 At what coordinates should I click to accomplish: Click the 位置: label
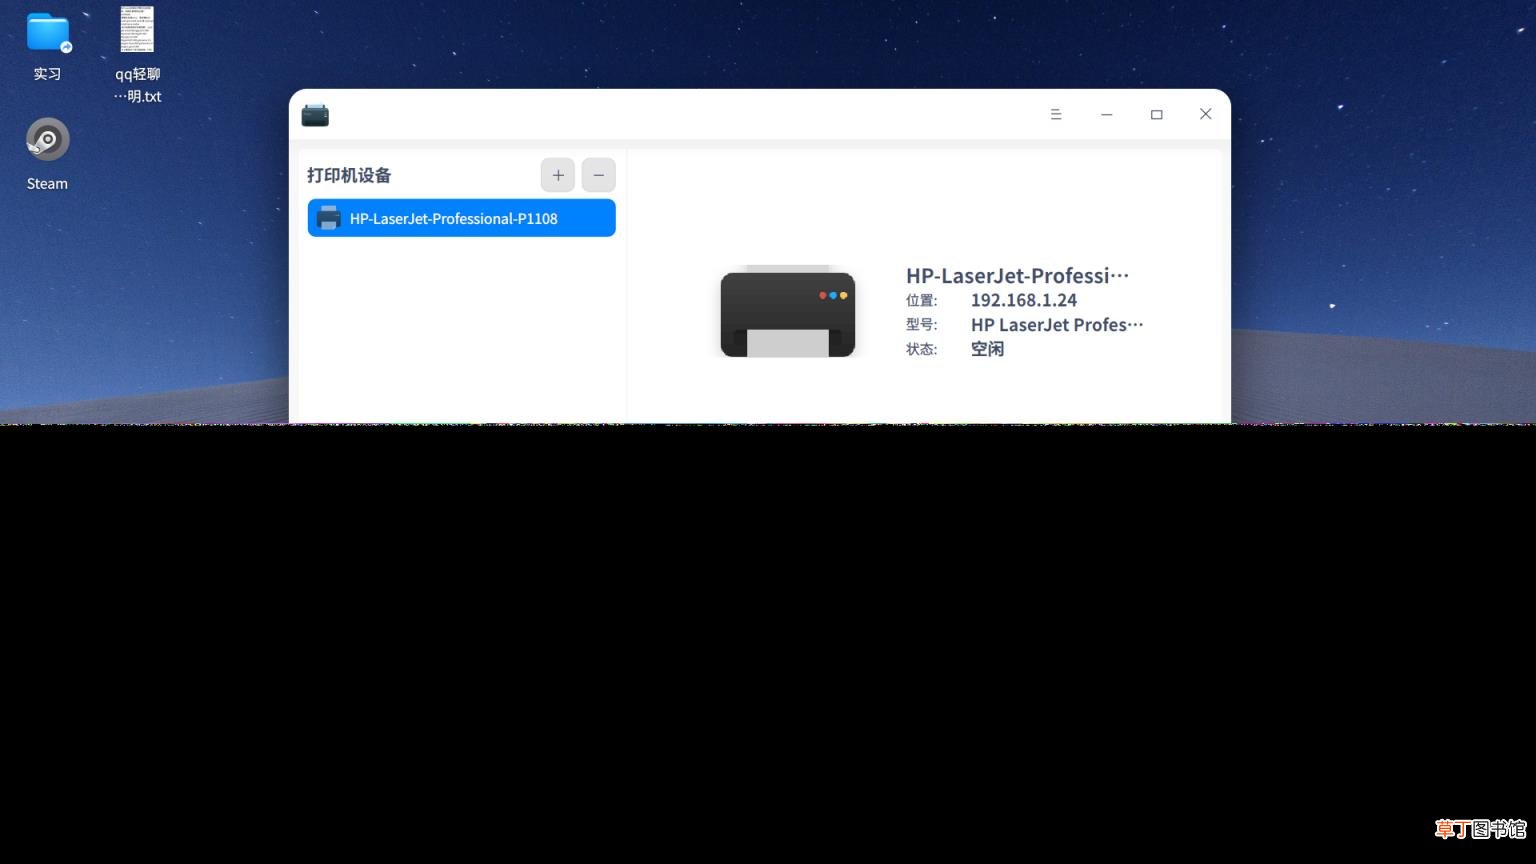(922, 300)
